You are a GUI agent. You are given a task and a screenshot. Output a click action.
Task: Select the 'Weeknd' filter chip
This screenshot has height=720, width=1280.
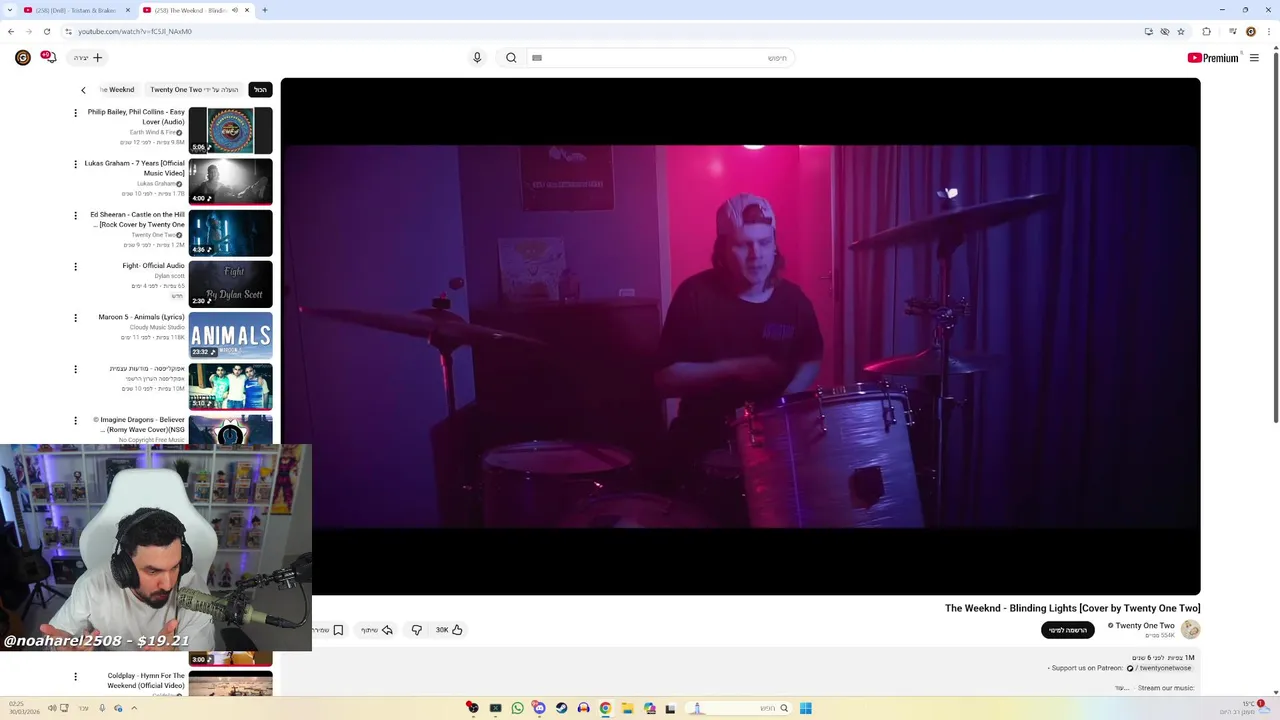(x=119, y=90)
